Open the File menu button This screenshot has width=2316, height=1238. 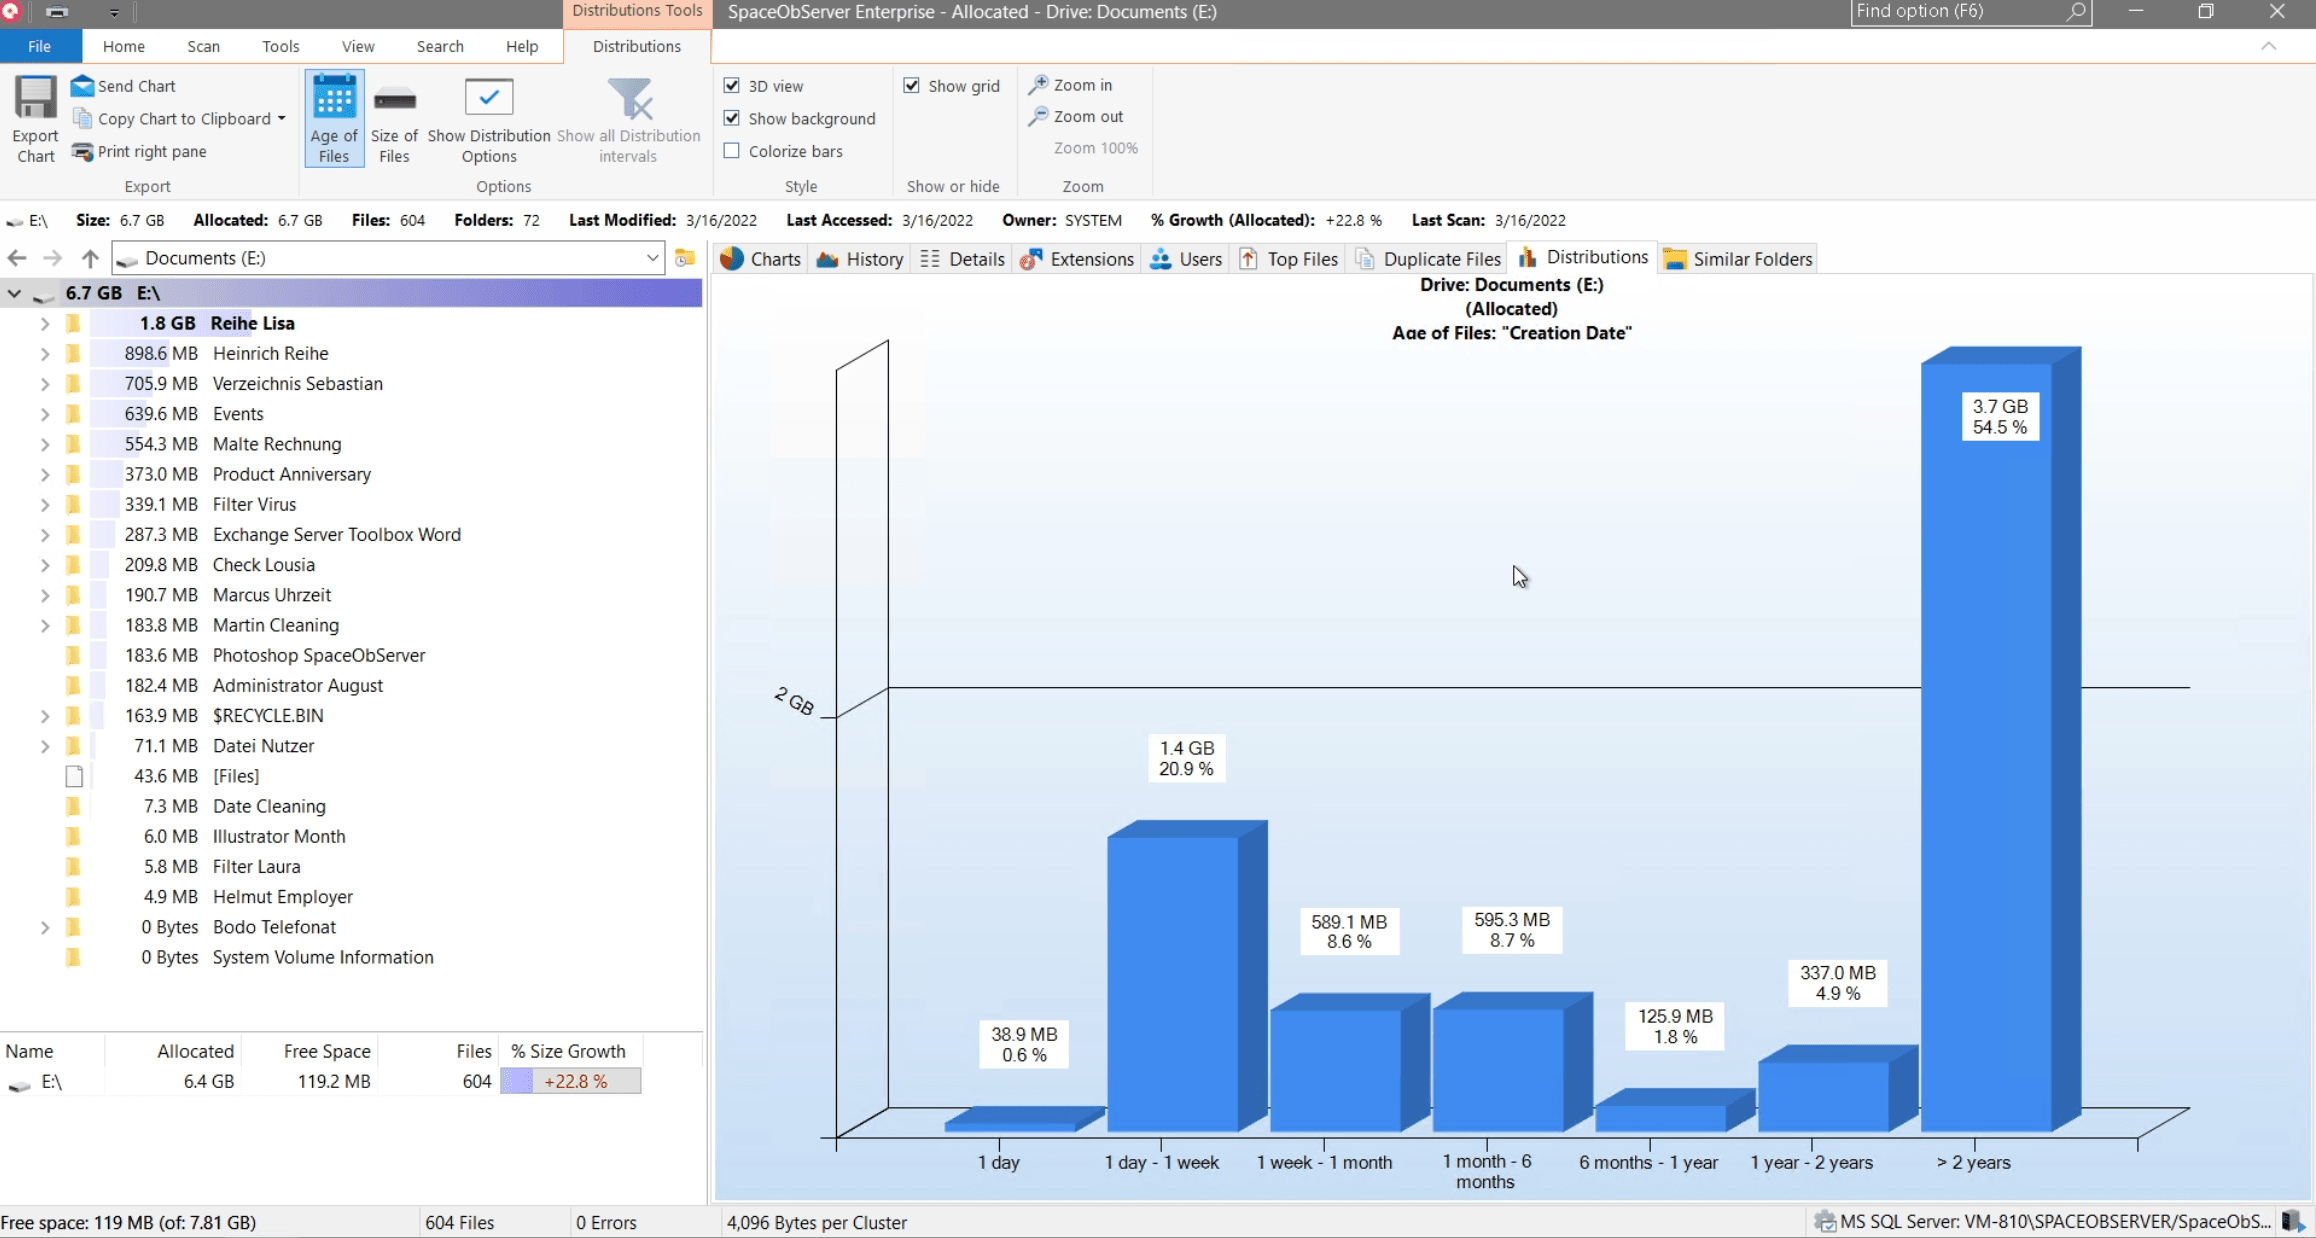[40, 46]
